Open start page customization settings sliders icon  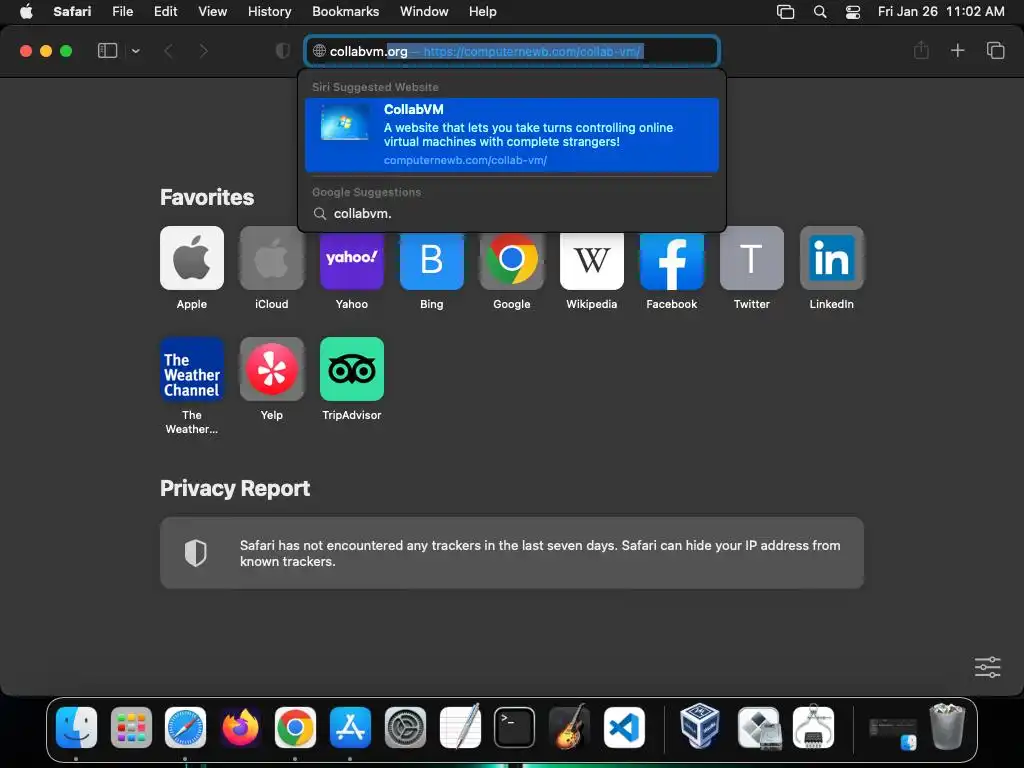coord(987,667)
